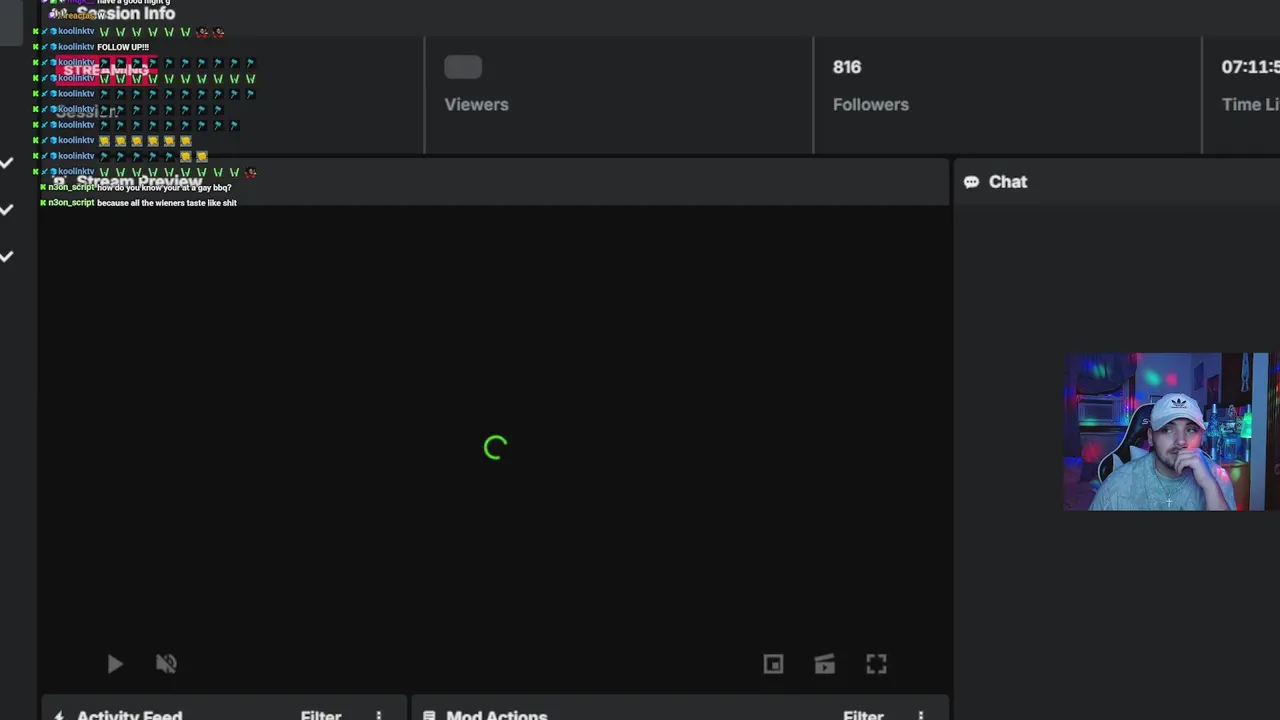Click the Chat panel title

click(x=1007, y=182)
